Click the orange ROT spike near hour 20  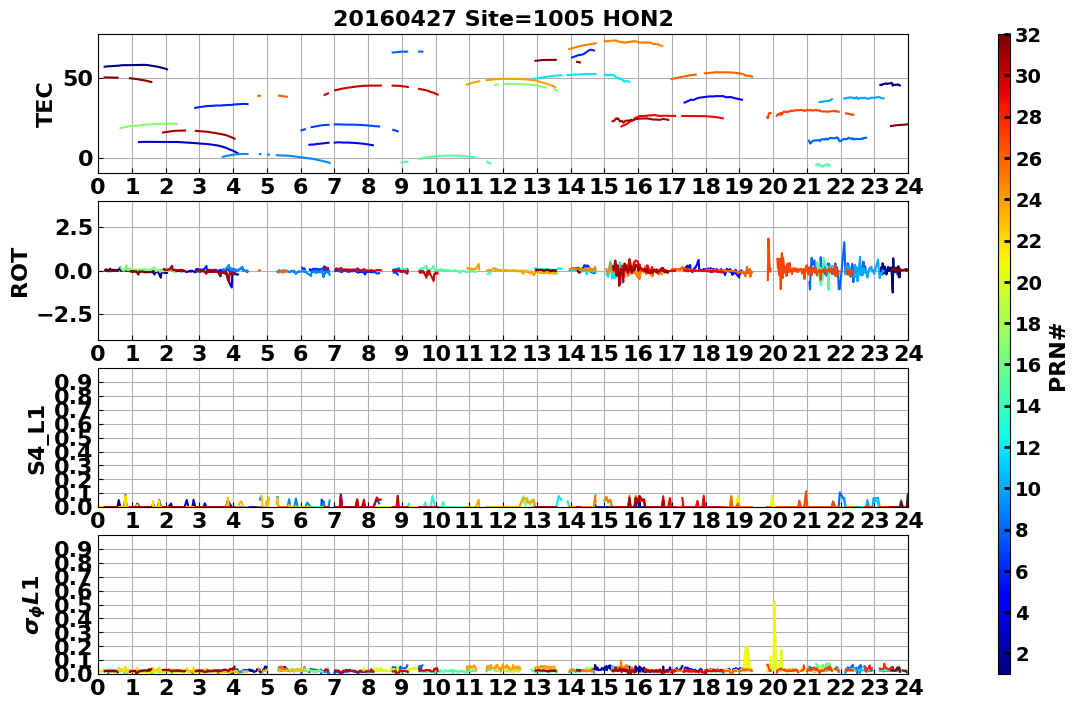pos(768,259)
